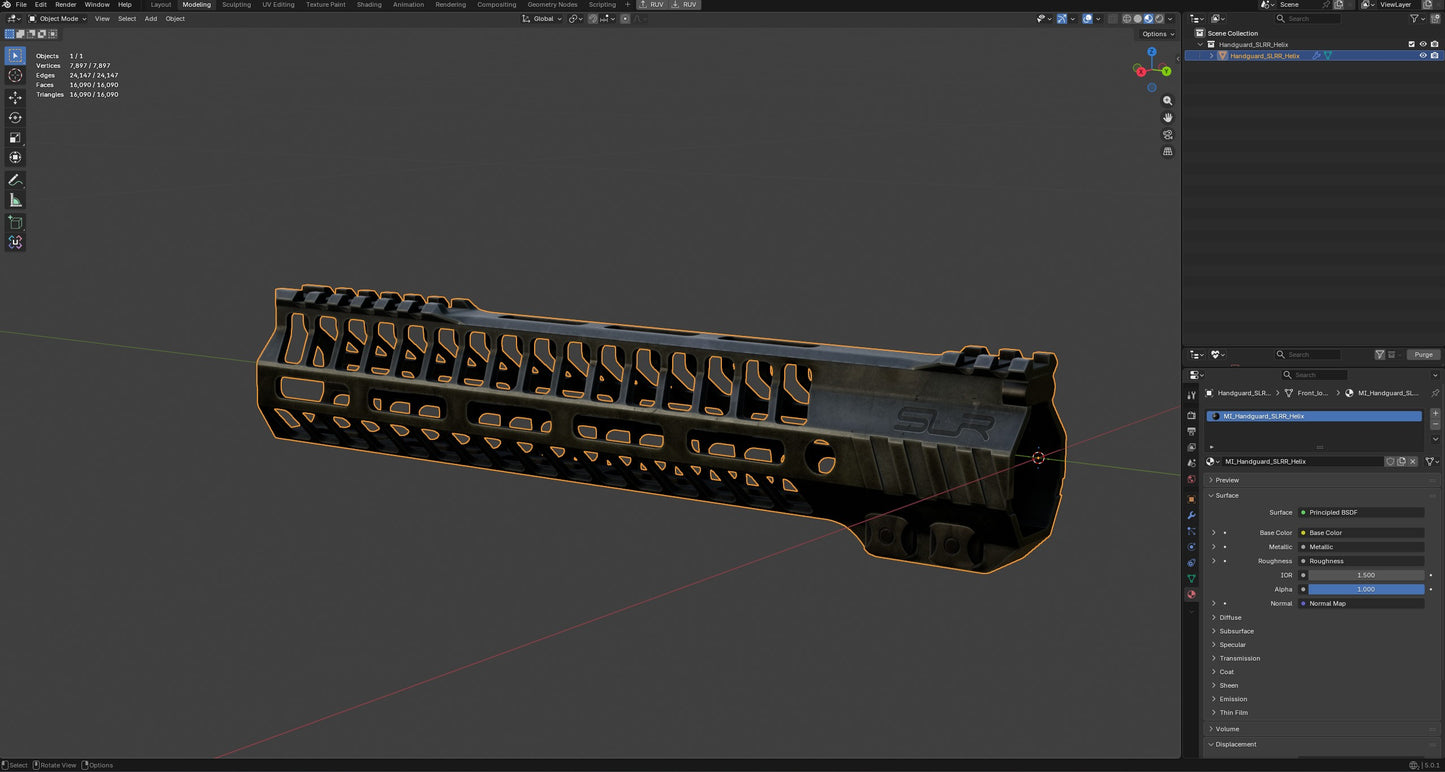Toggle camera view icon in viewport

1167,135
